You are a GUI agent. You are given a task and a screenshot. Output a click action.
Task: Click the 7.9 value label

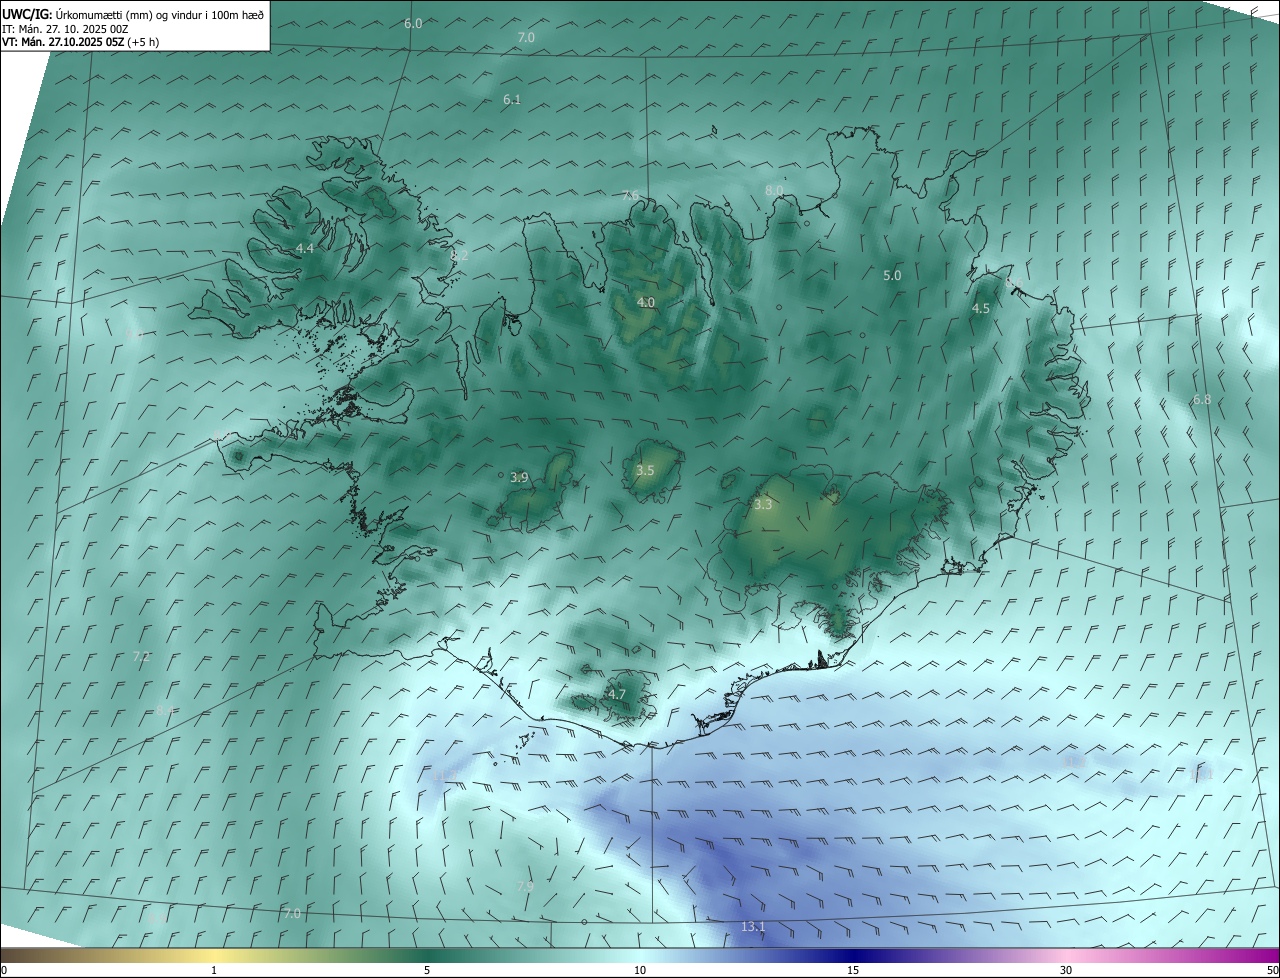524,886
